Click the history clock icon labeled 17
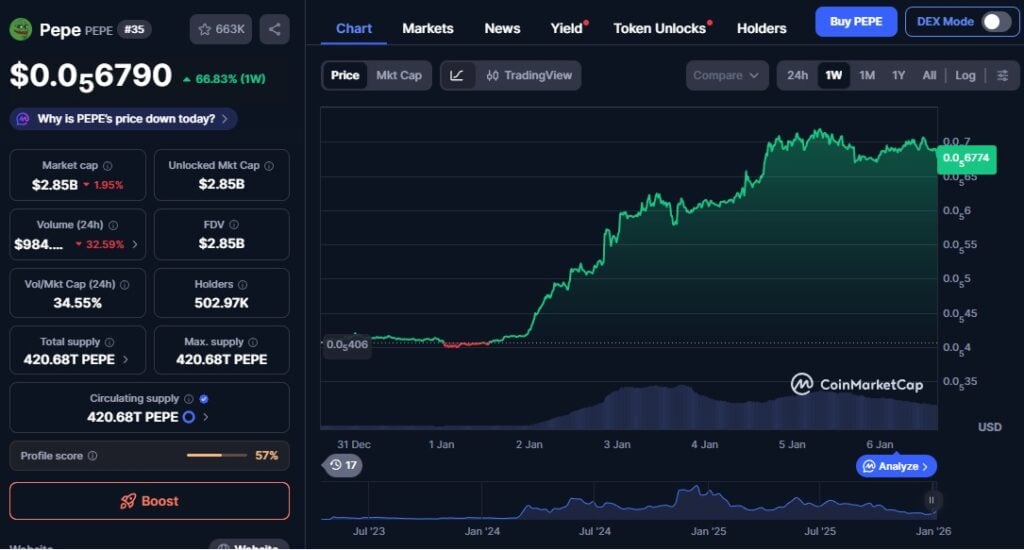Viewport: 1024px width, 550px height. [343, 465]
